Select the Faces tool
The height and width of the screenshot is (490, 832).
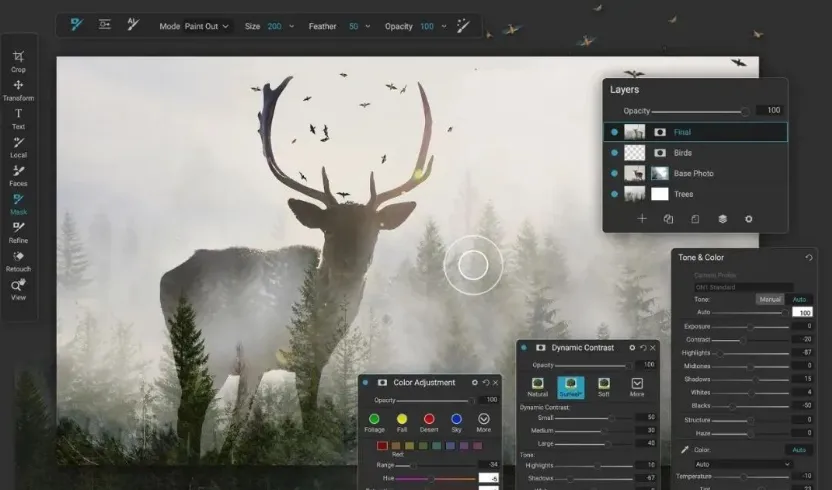[18, 176]
